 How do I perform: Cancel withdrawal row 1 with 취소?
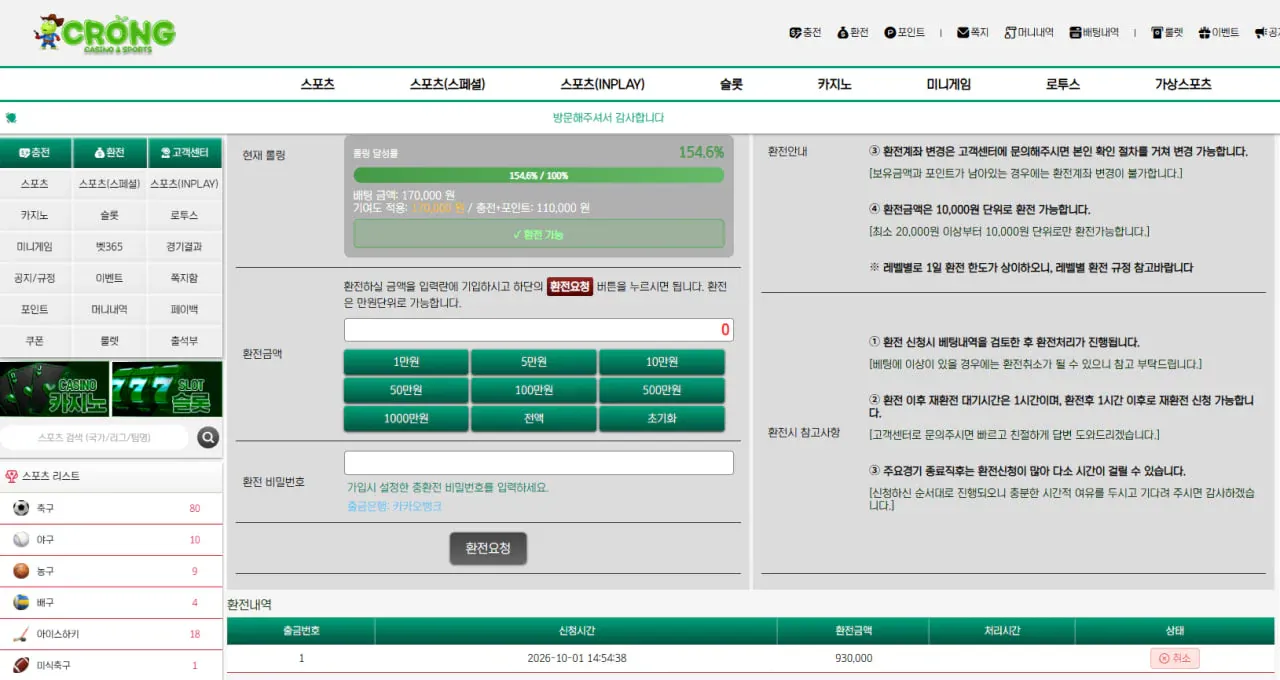tap(1175, 658)
